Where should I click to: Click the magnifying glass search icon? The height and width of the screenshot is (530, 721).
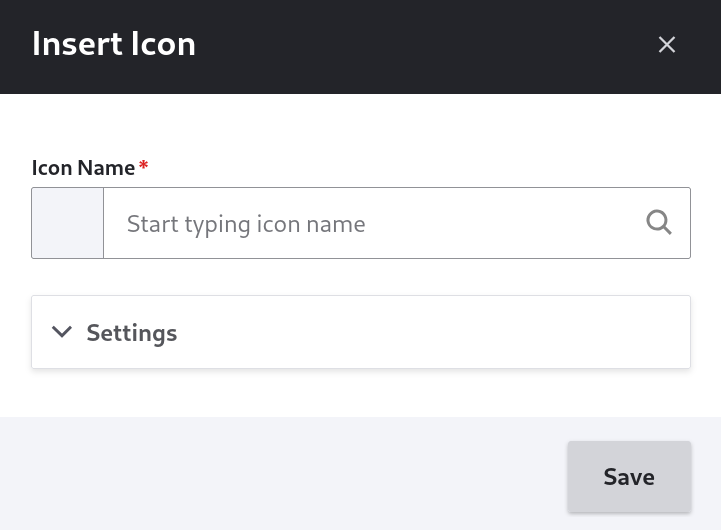tap(659, 222)
